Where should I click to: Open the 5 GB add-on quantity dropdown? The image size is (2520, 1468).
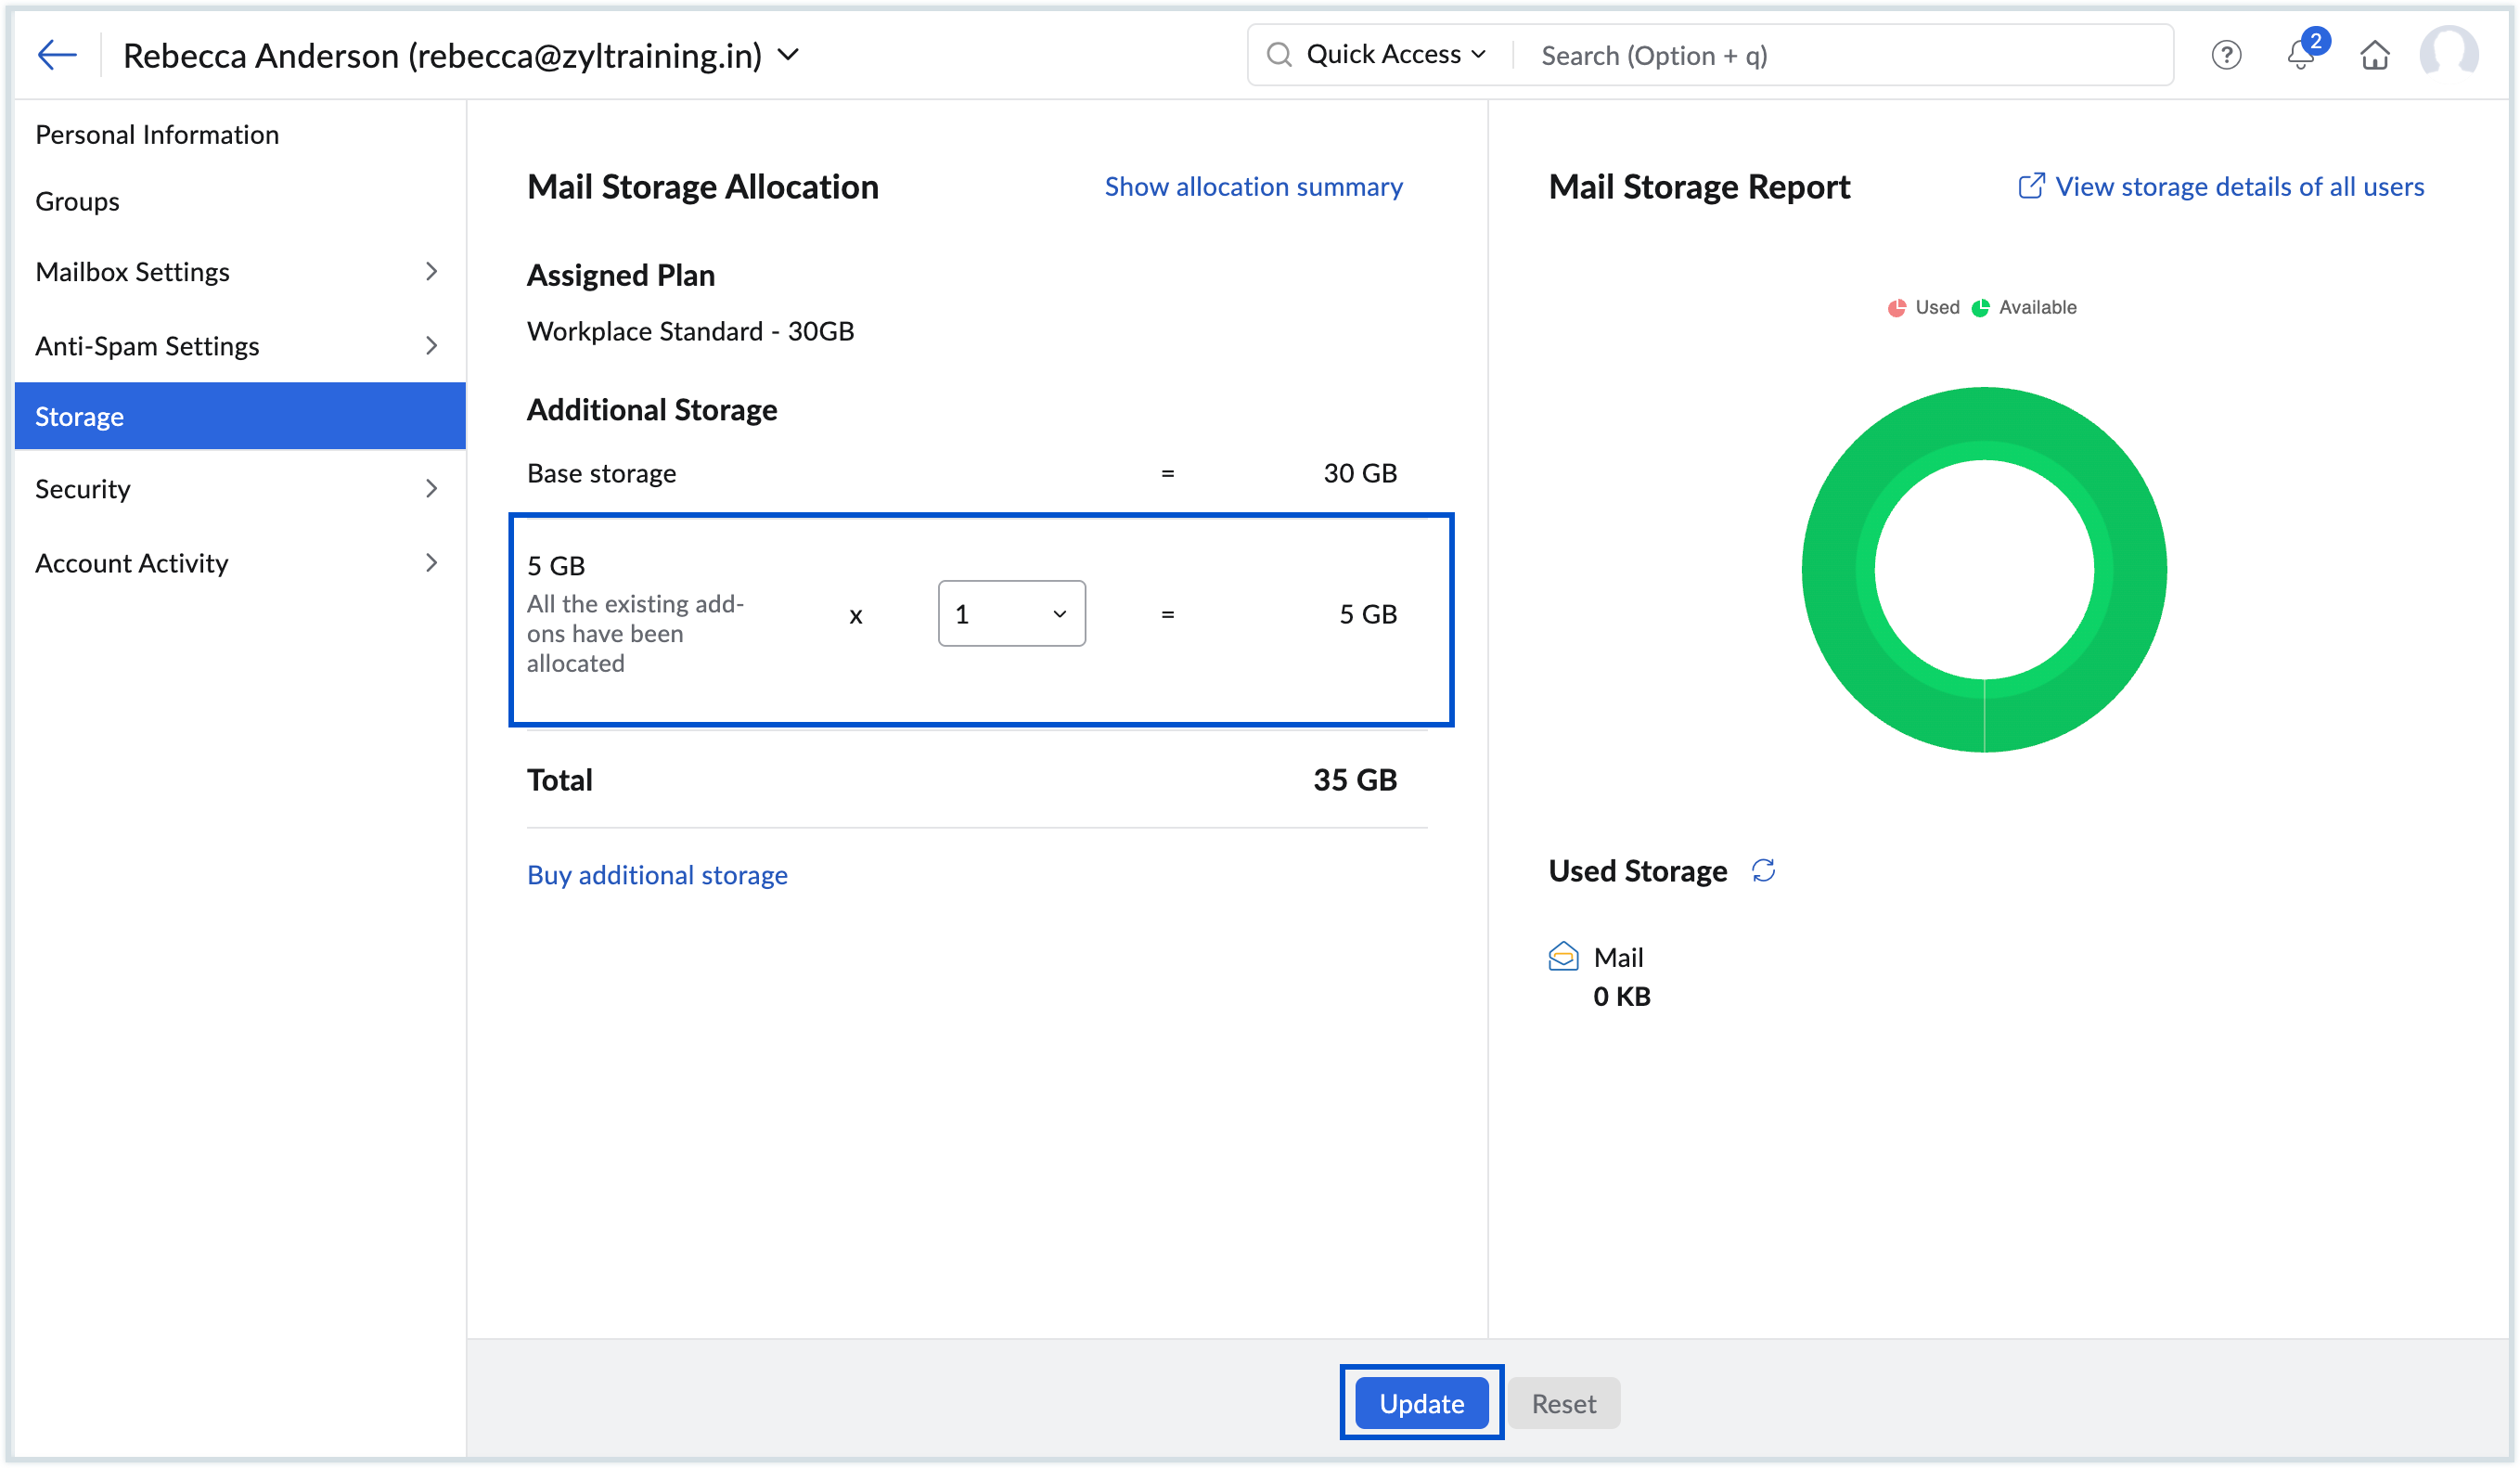[1011, 614]
